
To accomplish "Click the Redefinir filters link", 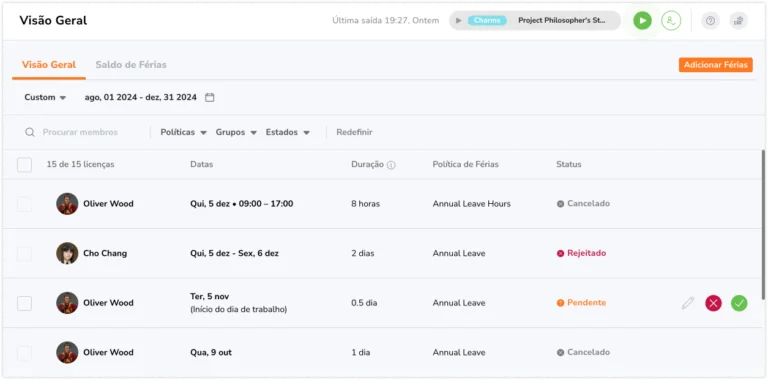I will [354, 132].
